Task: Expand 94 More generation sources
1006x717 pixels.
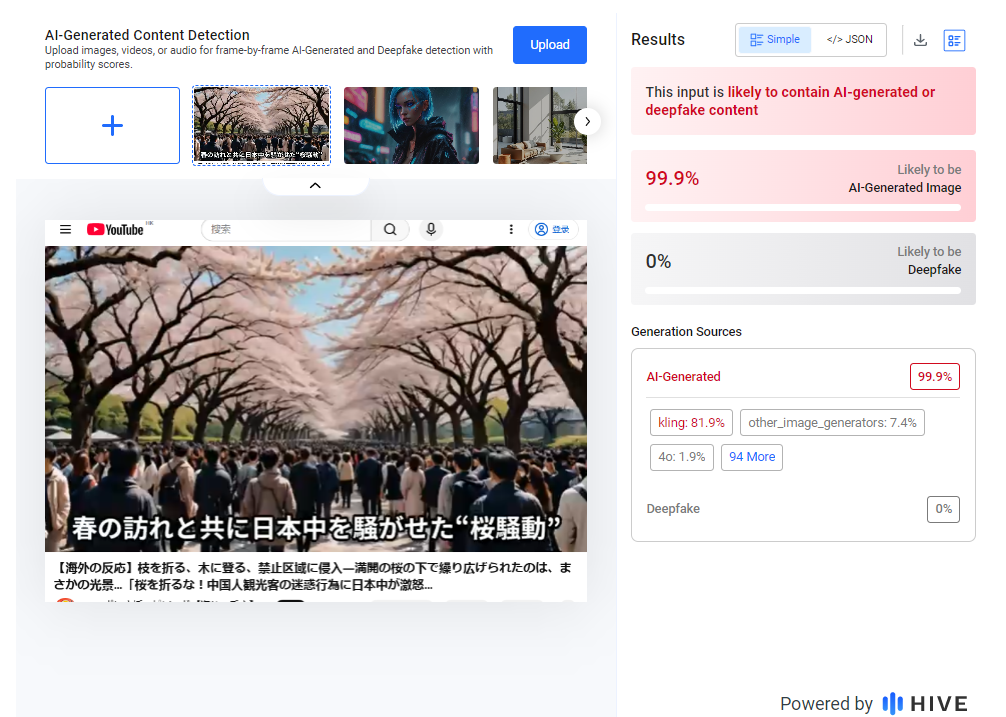Action: tap(751, 457)
